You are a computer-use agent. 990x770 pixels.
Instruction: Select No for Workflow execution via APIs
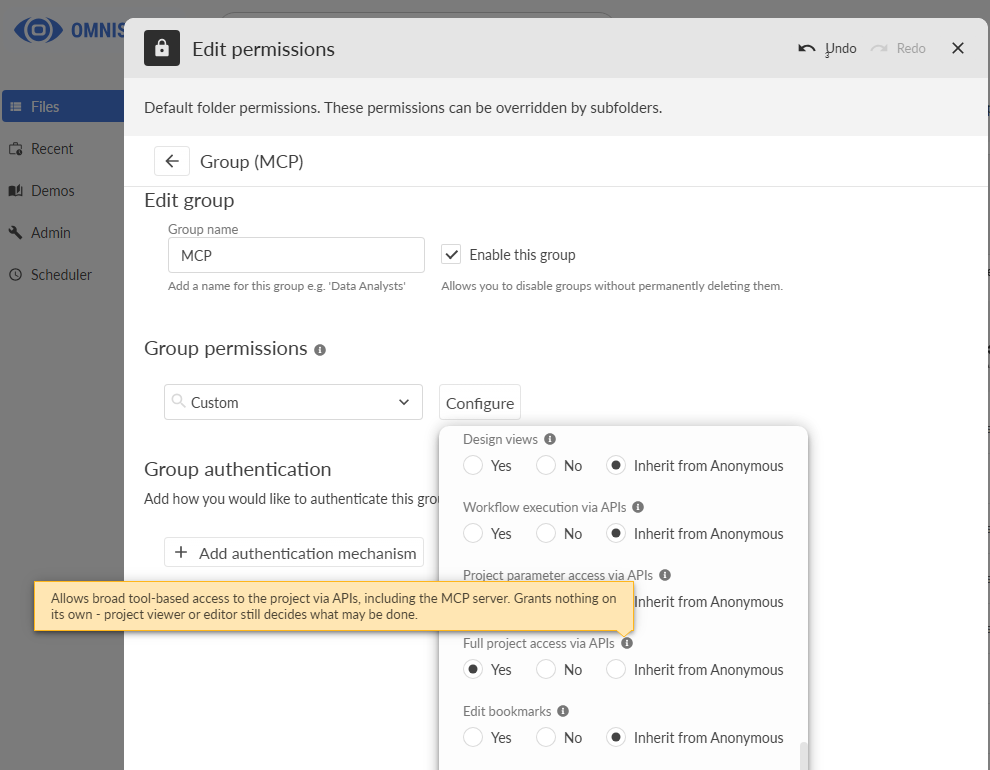click(546, 533)
